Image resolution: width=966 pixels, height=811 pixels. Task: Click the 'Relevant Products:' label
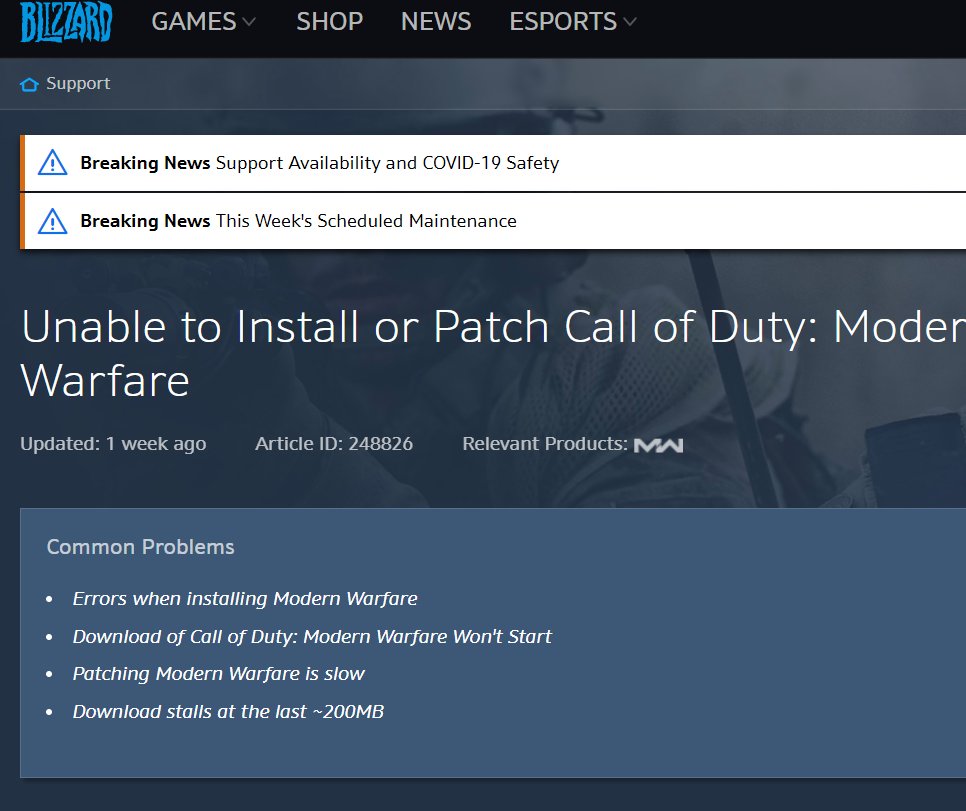point(545,444)
